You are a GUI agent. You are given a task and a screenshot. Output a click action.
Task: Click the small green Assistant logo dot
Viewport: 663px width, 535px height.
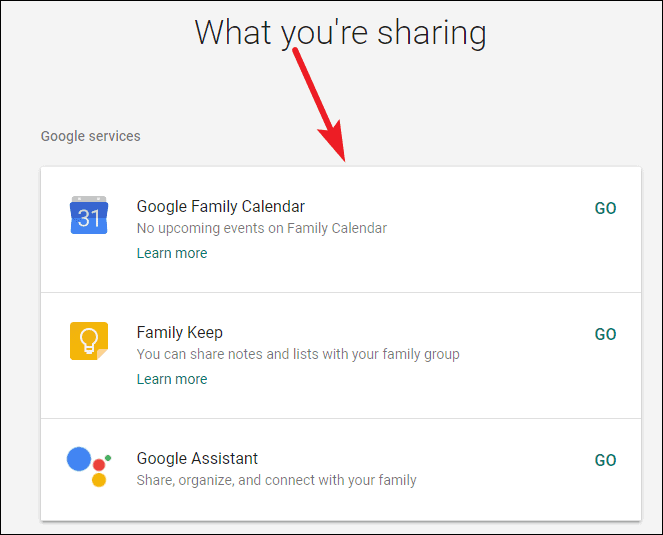tap(108, 458)
